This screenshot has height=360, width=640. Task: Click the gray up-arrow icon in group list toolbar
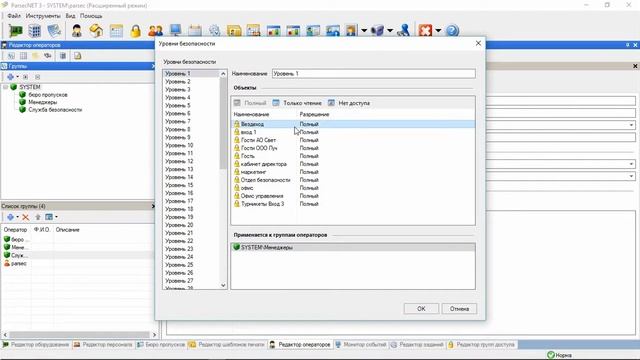click(x=38, y=217)
